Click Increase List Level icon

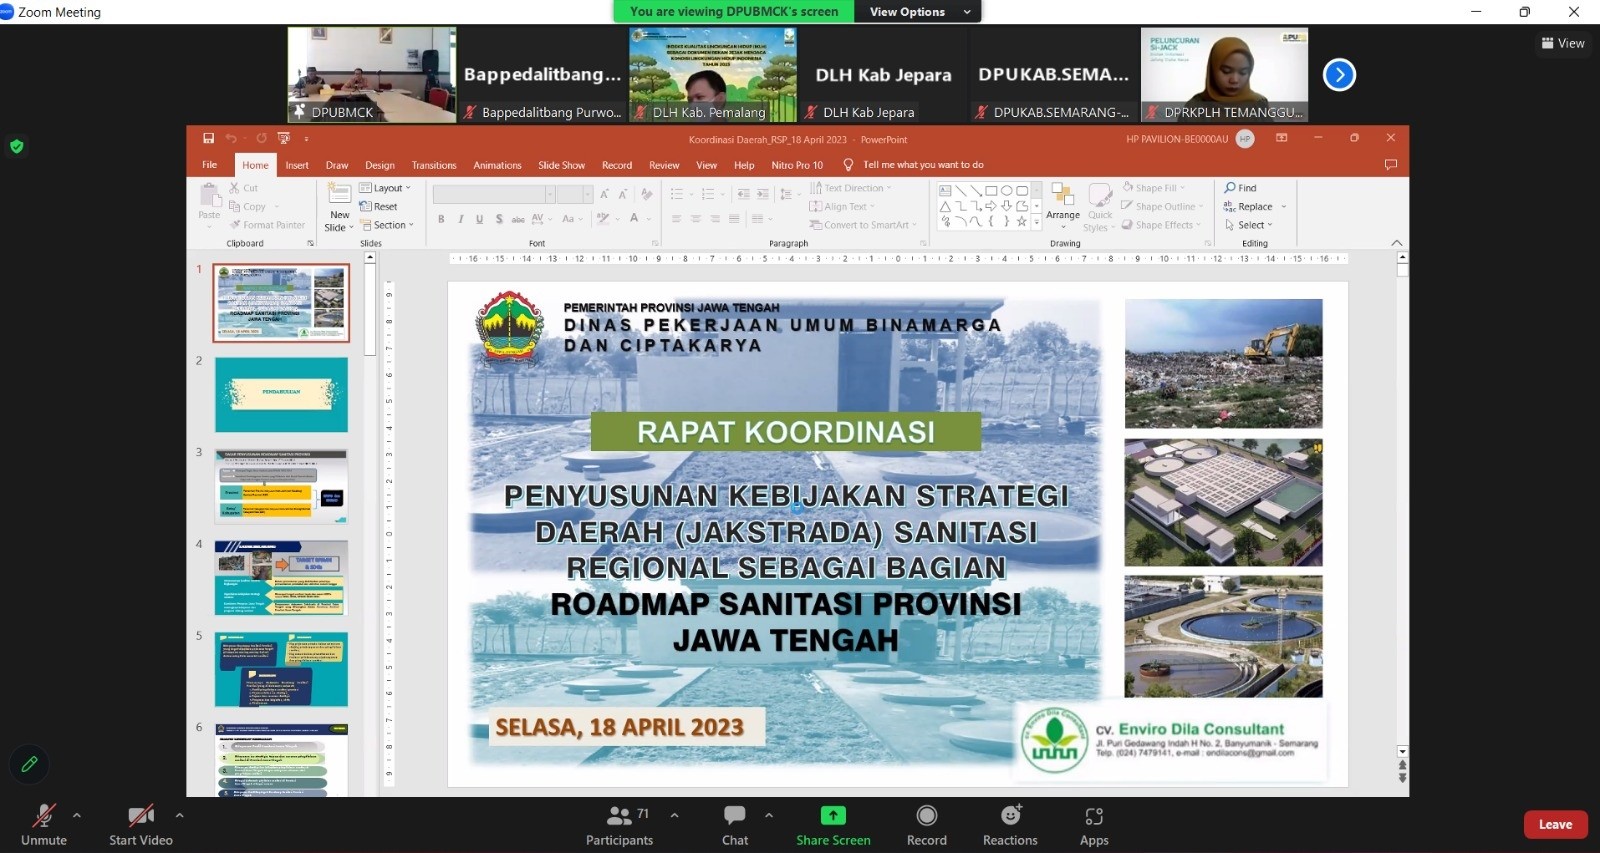click(763, 194)
